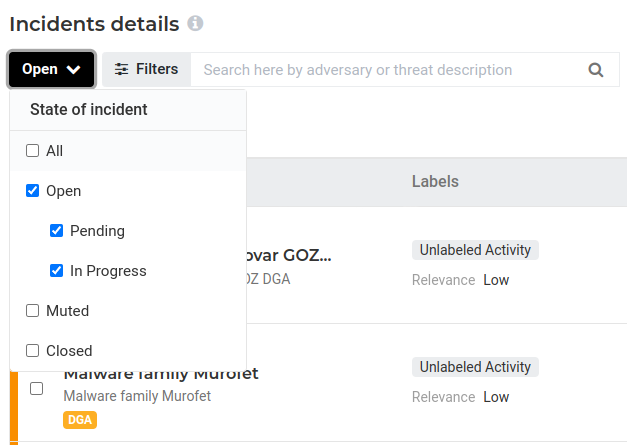The image size is (627, 445).
Task: Open the partially hidden GOZ DGA incident
Action: 290,256
